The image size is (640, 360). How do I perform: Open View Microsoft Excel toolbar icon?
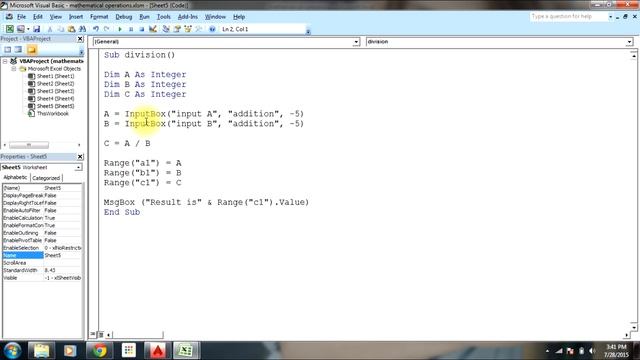click(x=10, y=29)
